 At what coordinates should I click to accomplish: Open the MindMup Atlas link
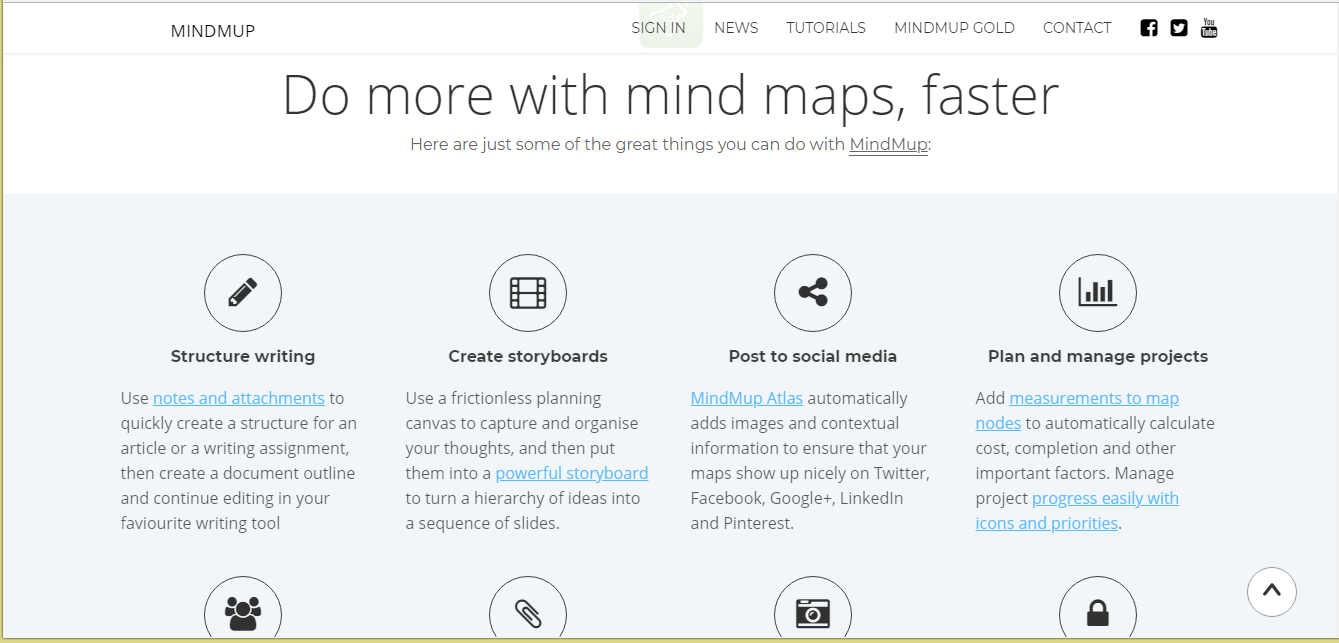[x=747, y=398]
